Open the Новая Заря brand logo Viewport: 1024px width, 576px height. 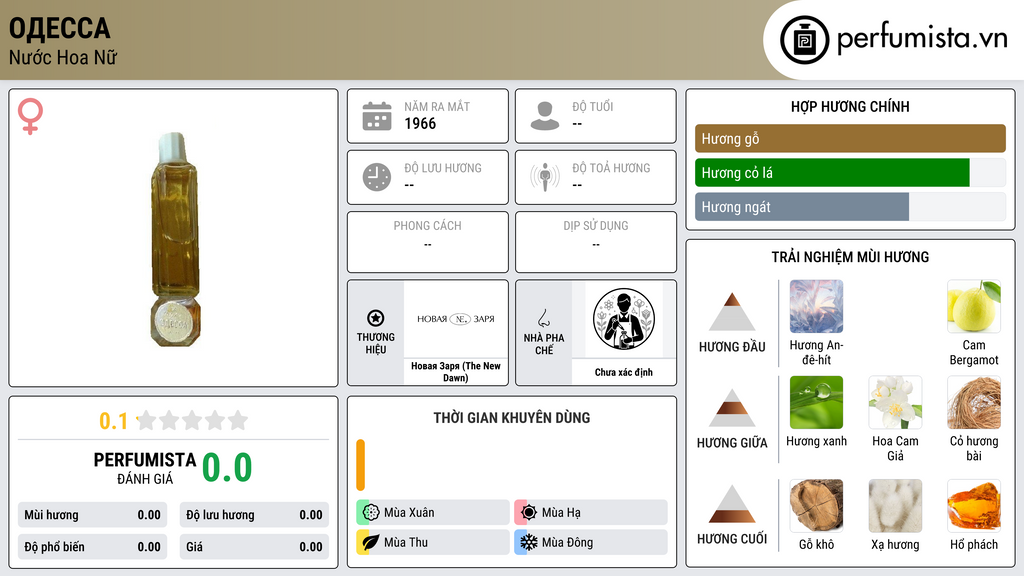pyautogui.click(x=456, y=319)
